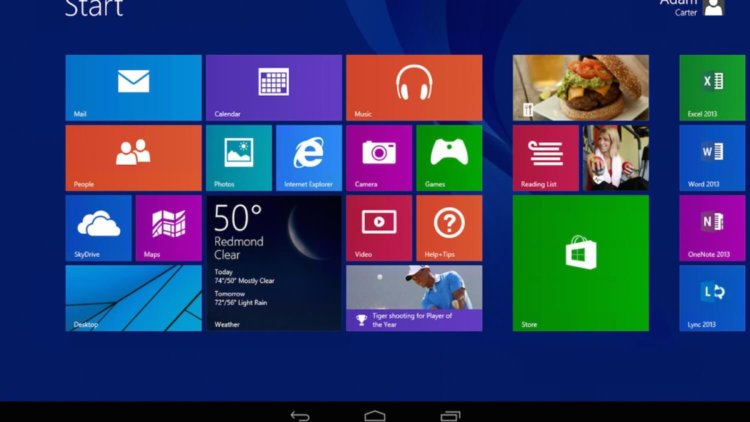Screen dimensions: 750x422
Task: Open the Camera app tile
Action: click(378, 158)
